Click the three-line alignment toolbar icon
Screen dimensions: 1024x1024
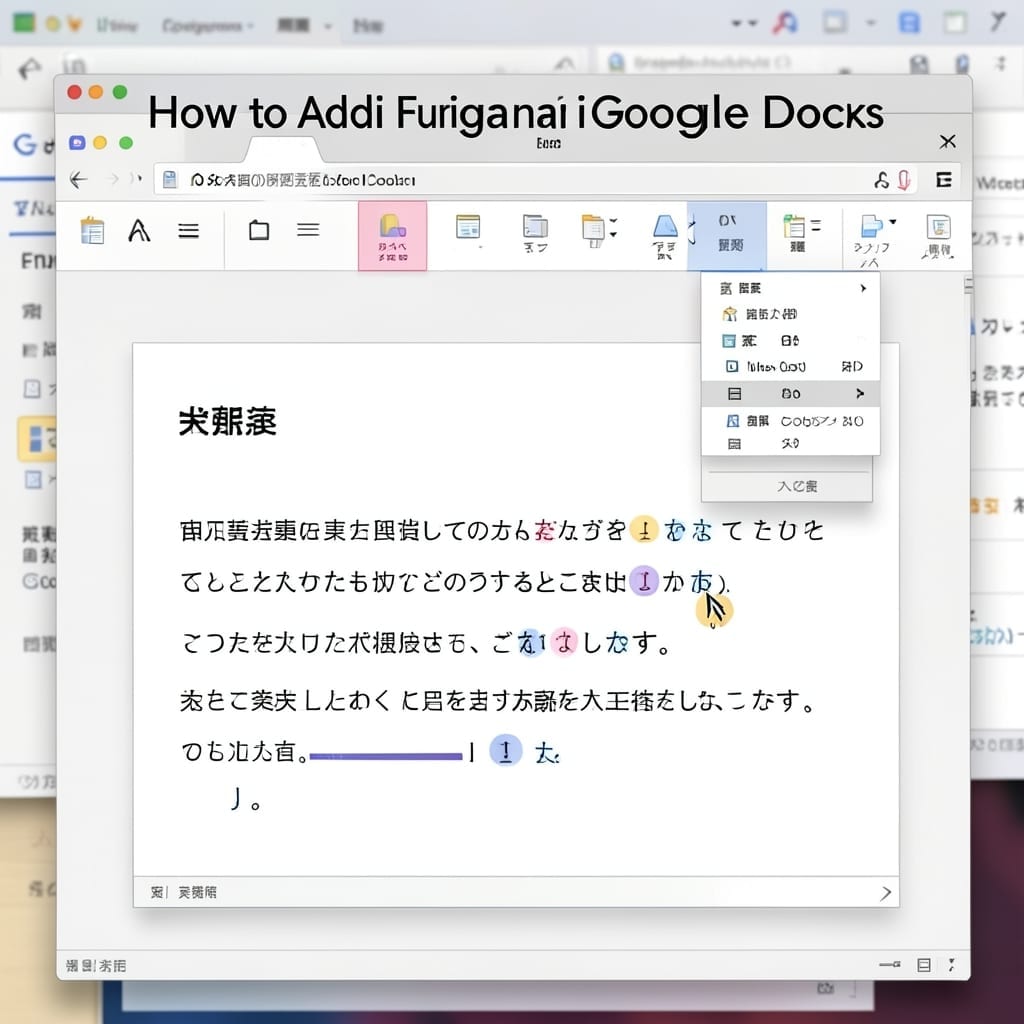coord(189,231)
